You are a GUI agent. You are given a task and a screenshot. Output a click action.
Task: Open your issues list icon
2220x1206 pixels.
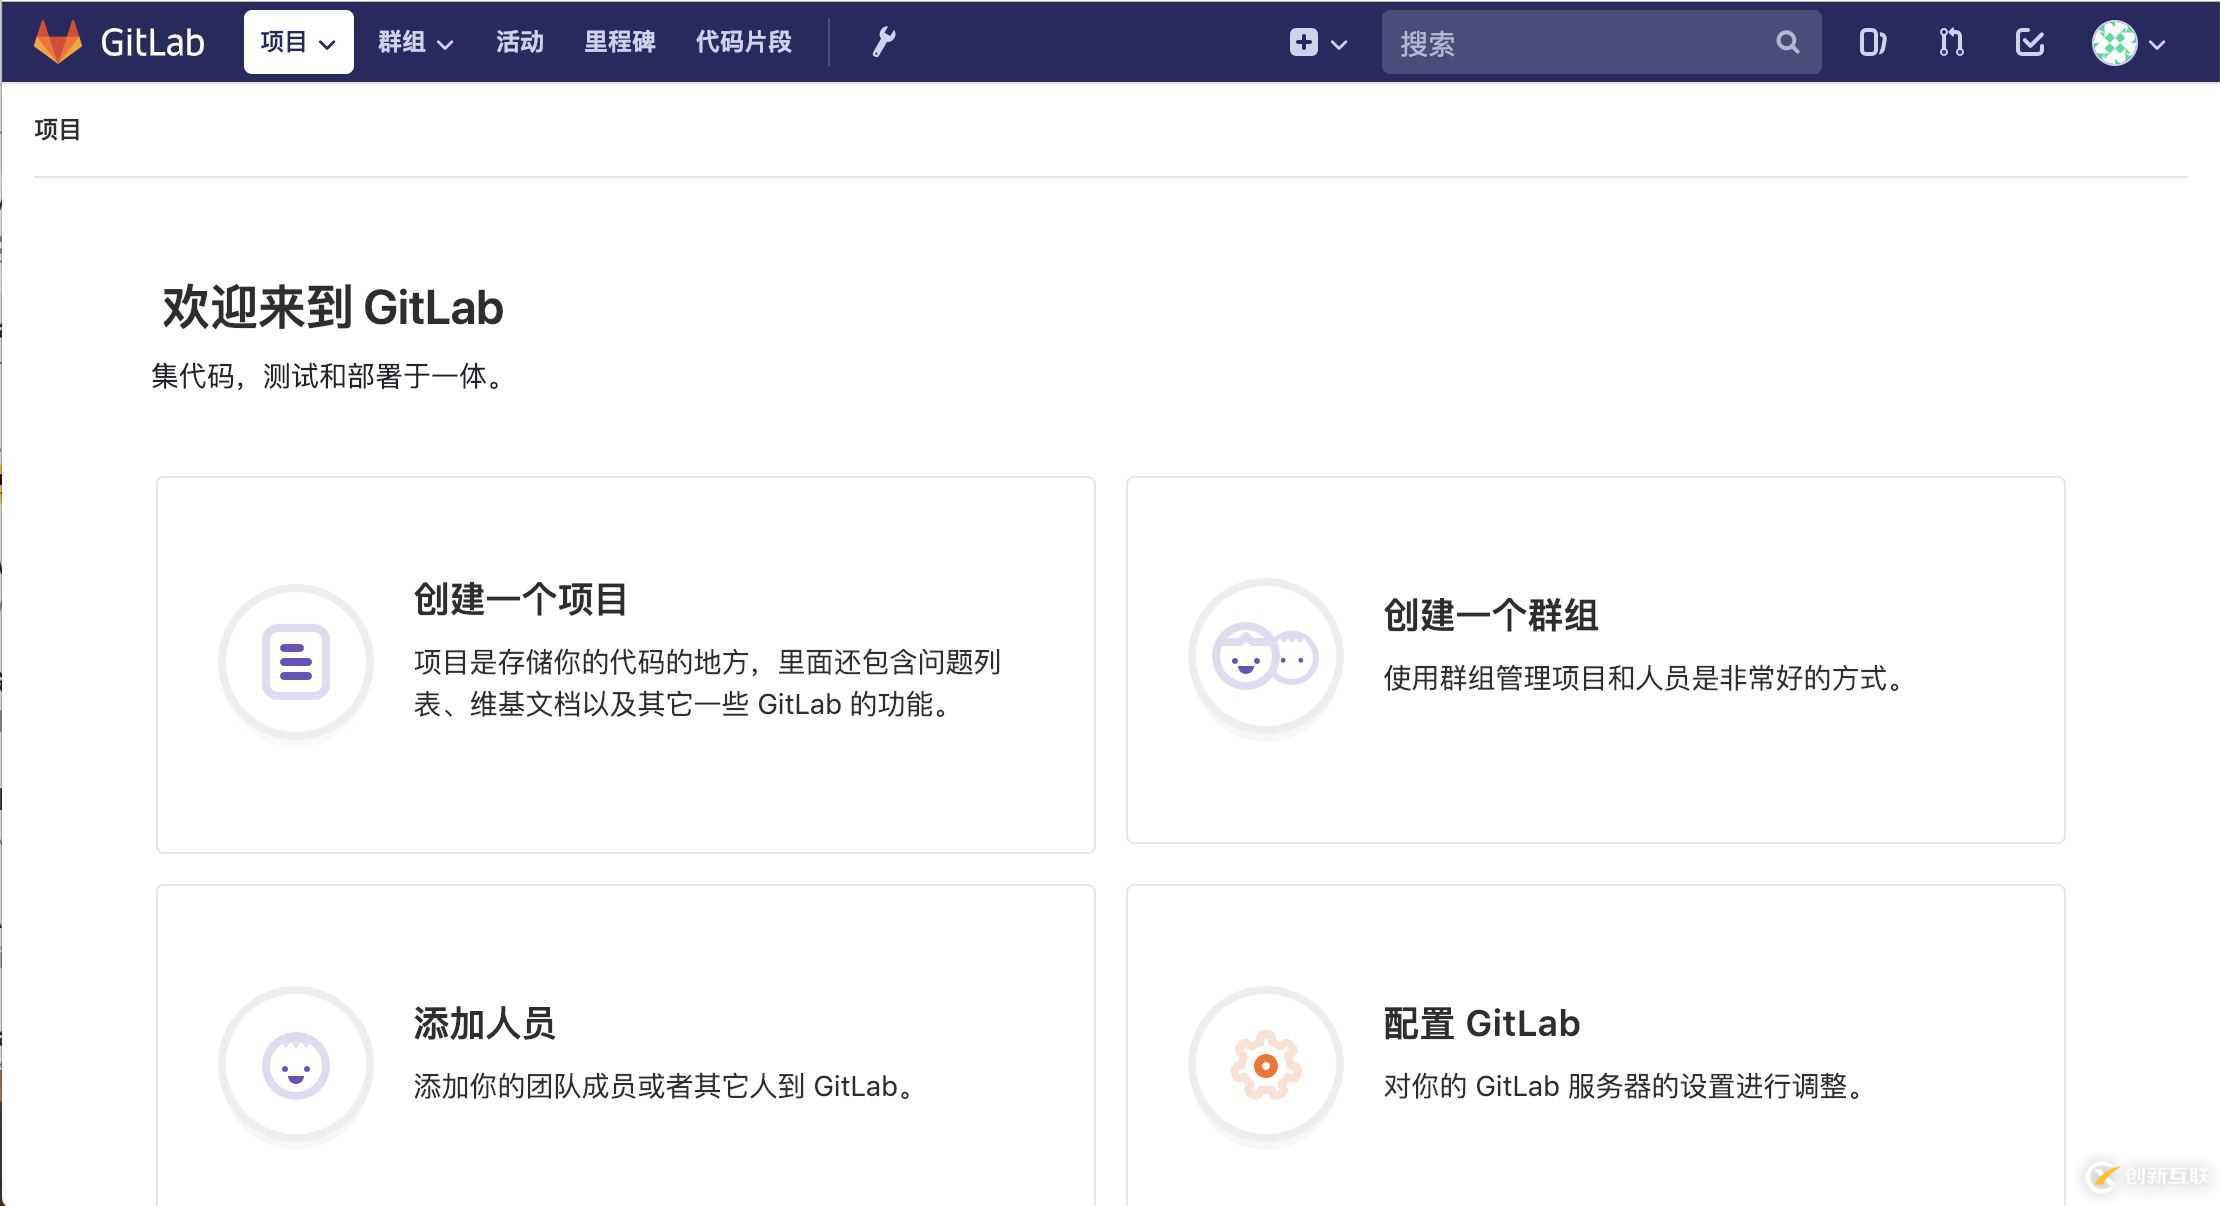click(1872, 42)
